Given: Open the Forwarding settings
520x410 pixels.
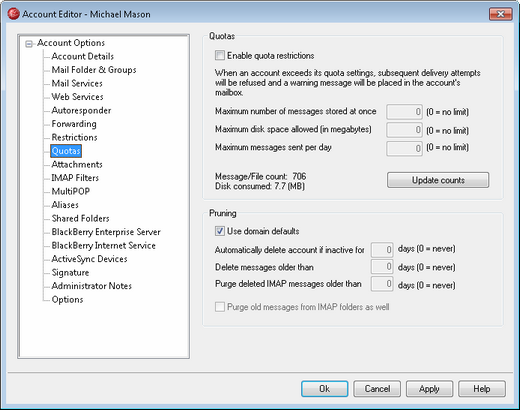Looking at the screenshot, I should 74,124.
